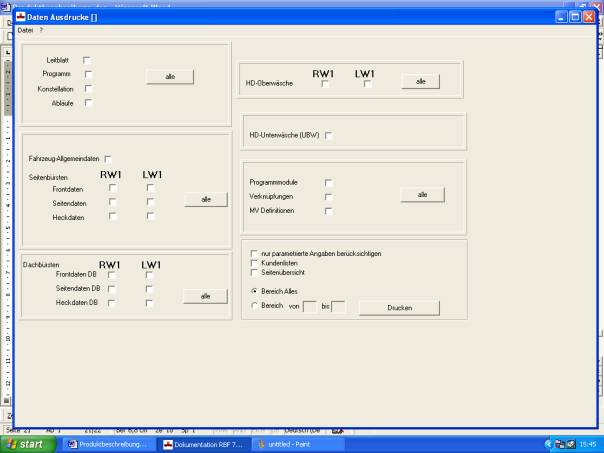604x453 pixels.
Task: Click 'alle' button in Seitenbürsten group
Action: click(206, 200)
